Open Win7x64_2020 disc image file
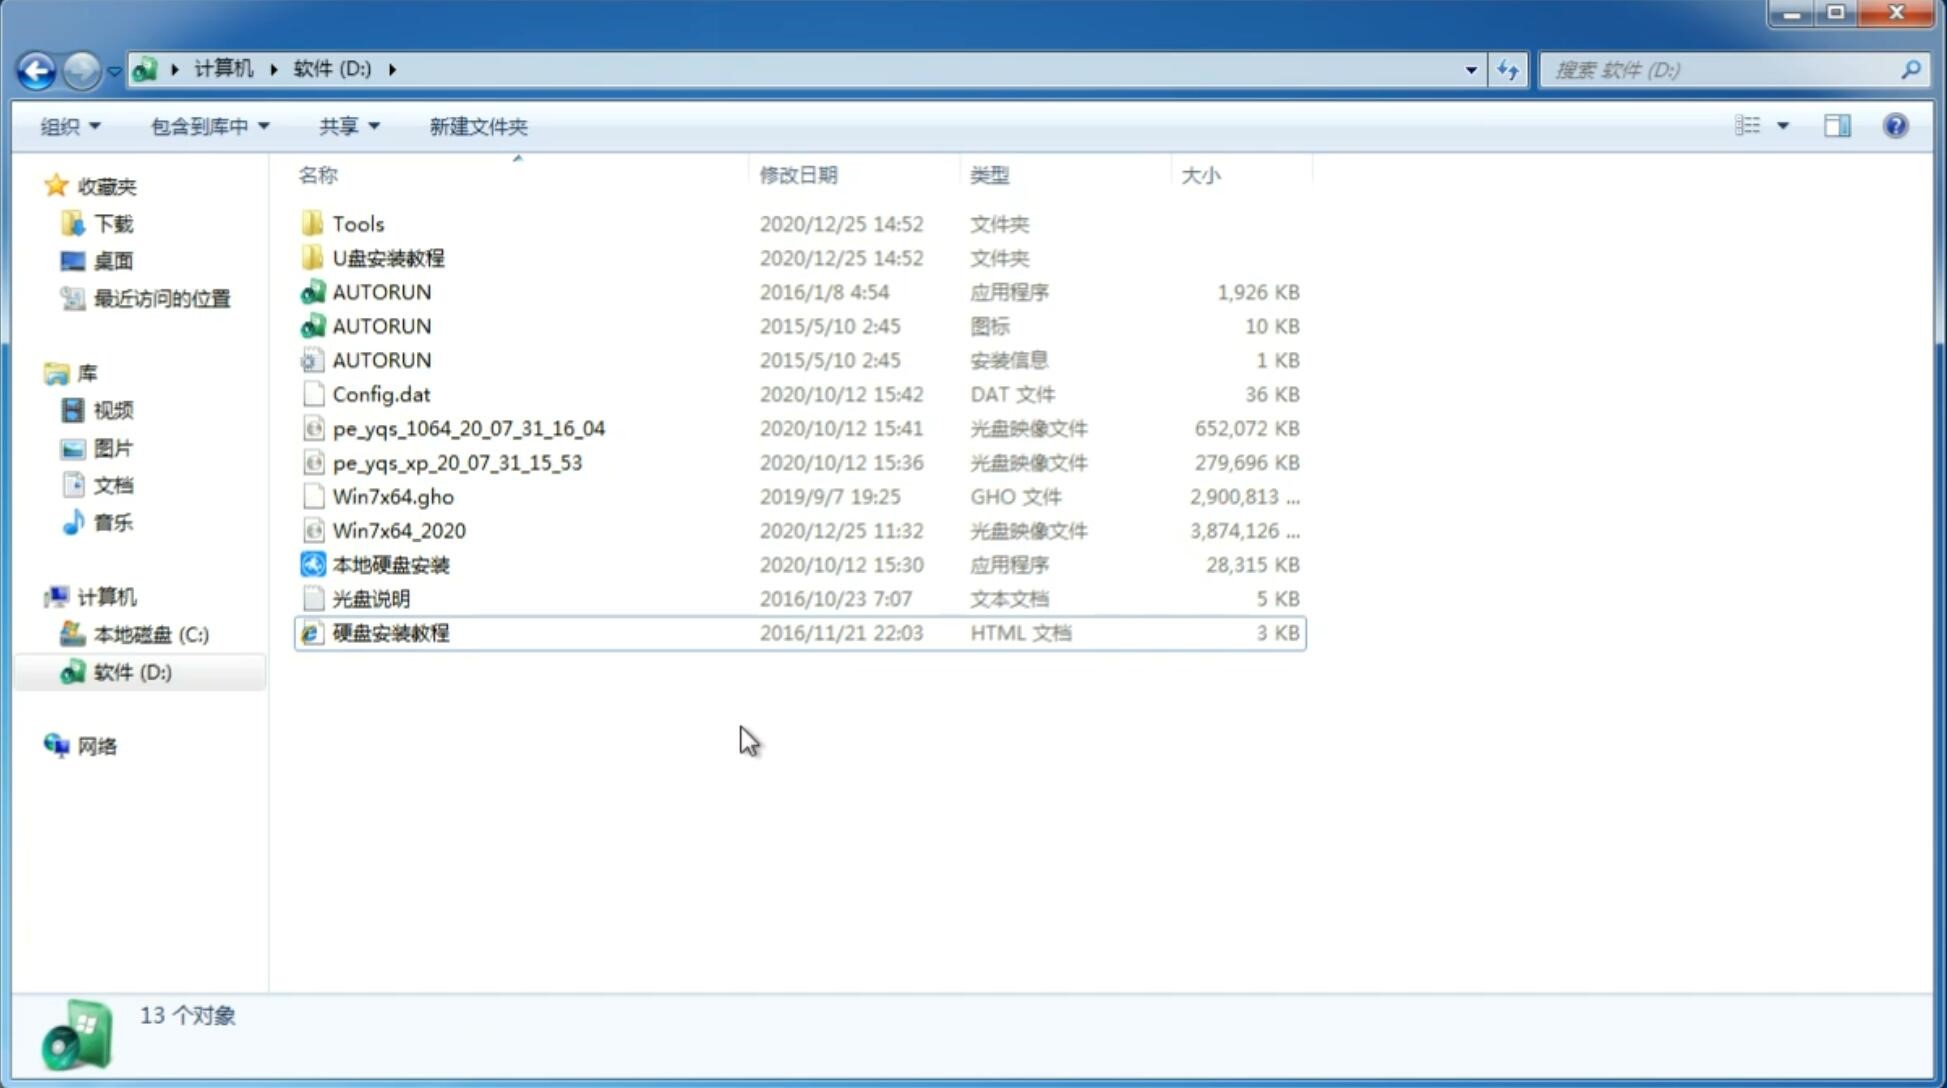 tap(400, 531)
